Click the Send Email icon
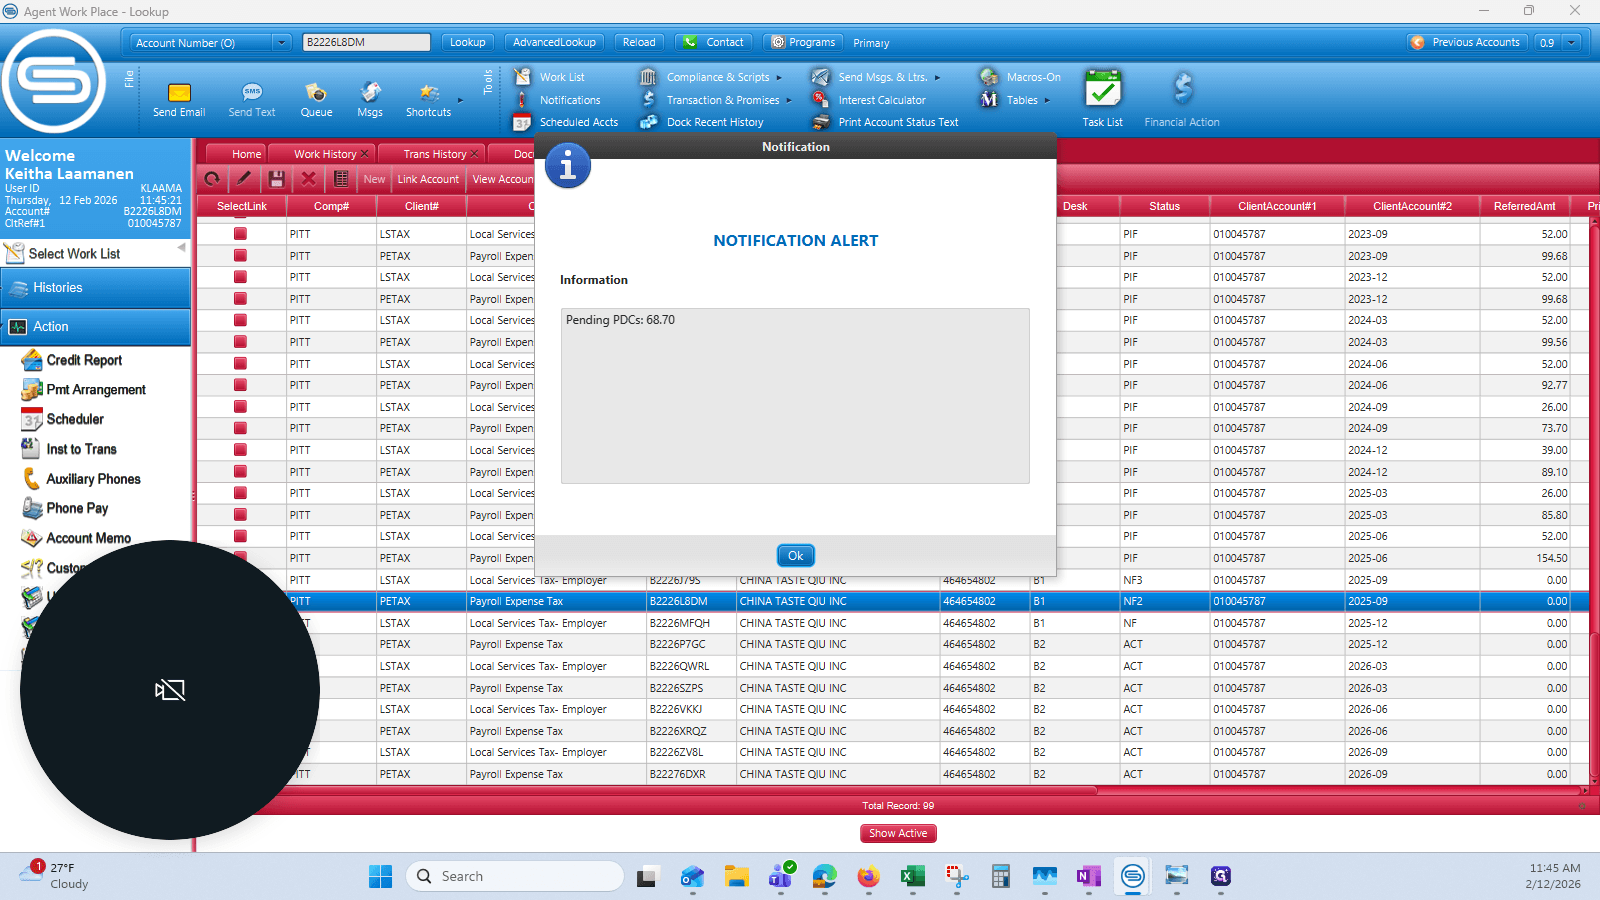Viewport: 1600px width, 900px height. 179,99
